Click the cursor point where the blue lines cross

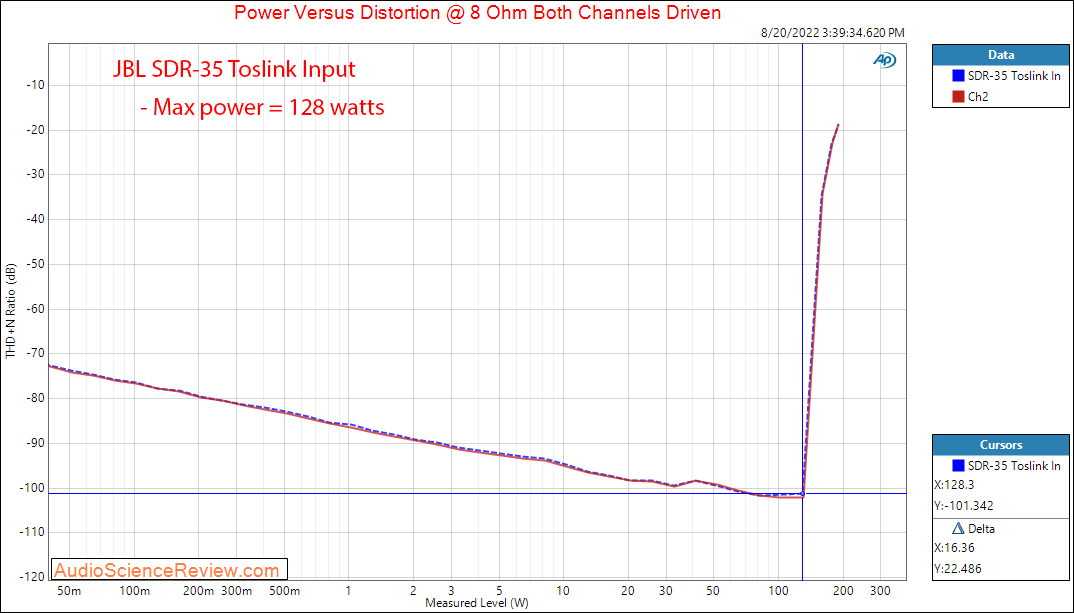tap(802, 493)
